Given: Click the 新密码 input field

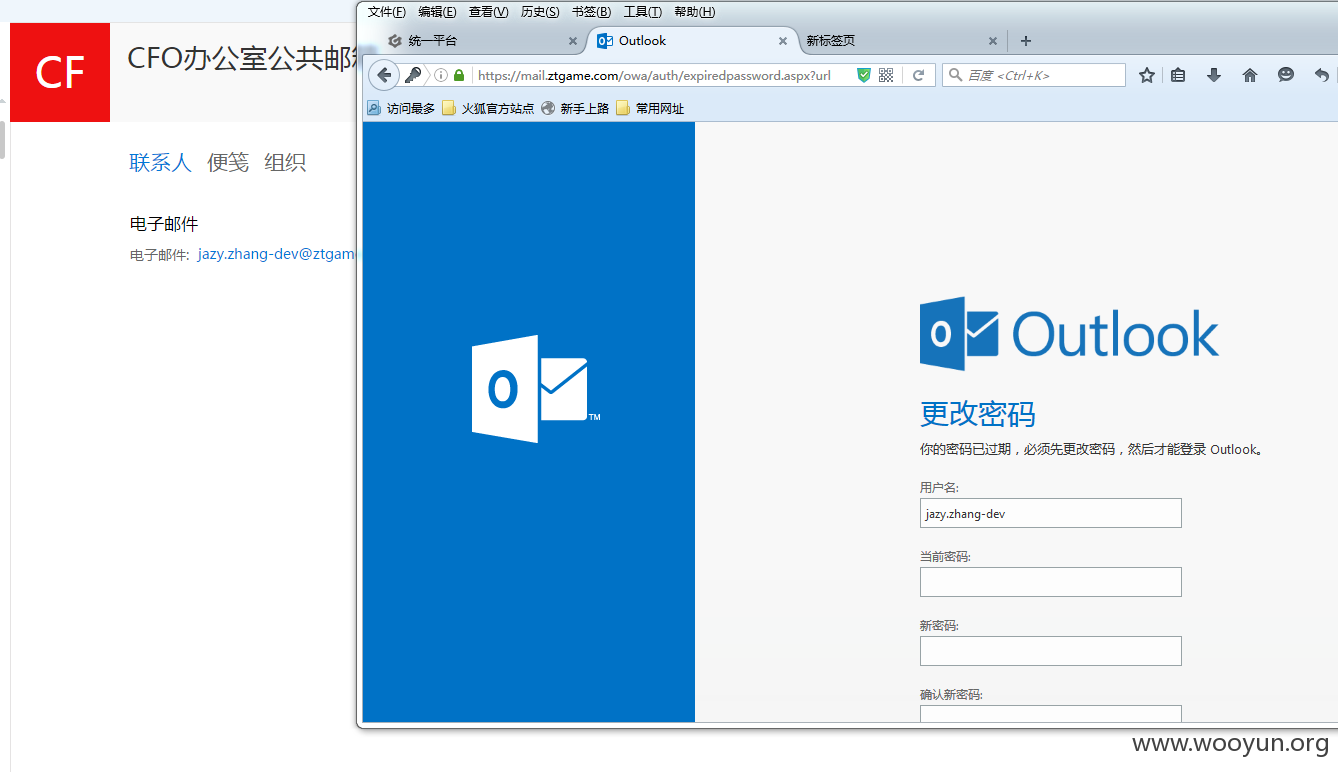Looking at the screenshot, I should coord(1050,651).
